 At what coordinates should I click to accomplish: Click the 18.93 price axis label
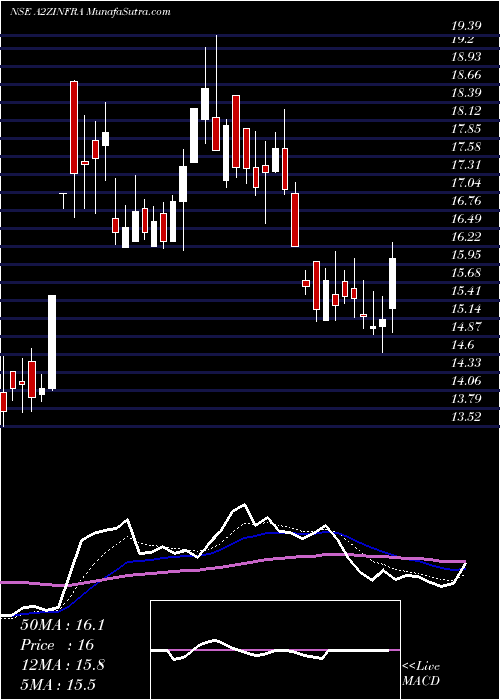(x=466, y=57)
